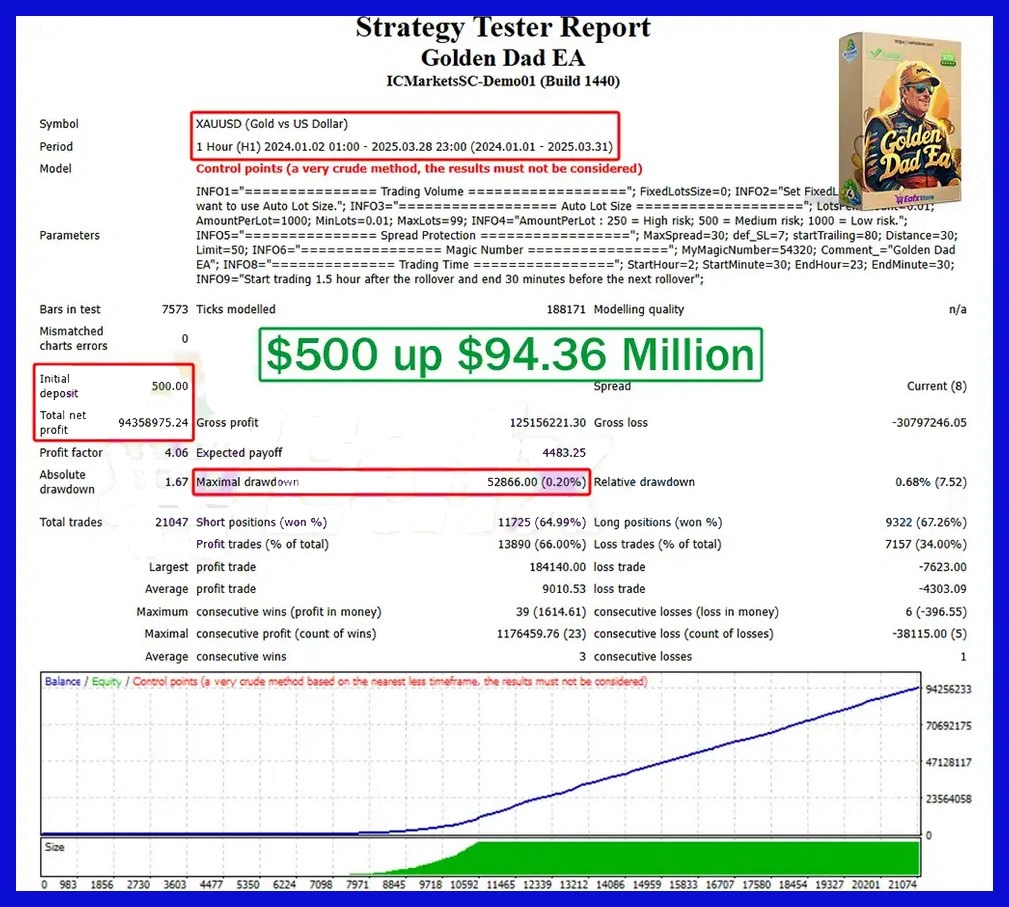Click the "Strategy Tester Report" title

(x=503, y=27)
